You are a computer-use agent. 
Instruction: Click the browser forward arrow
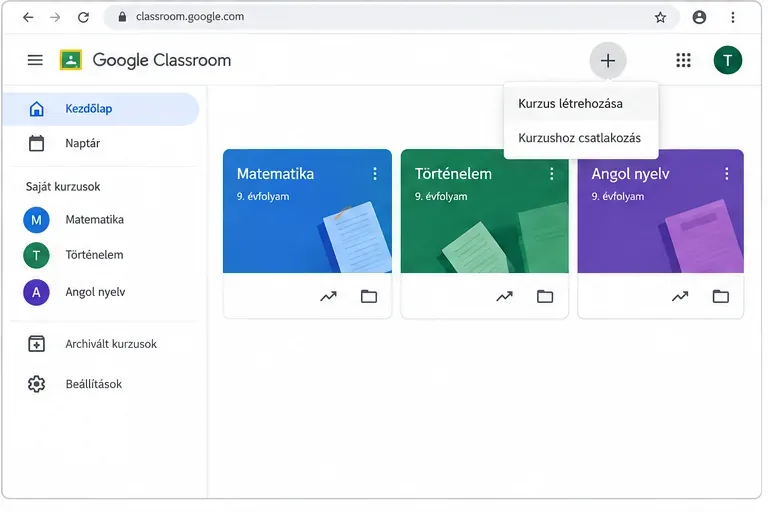point(55,17)
